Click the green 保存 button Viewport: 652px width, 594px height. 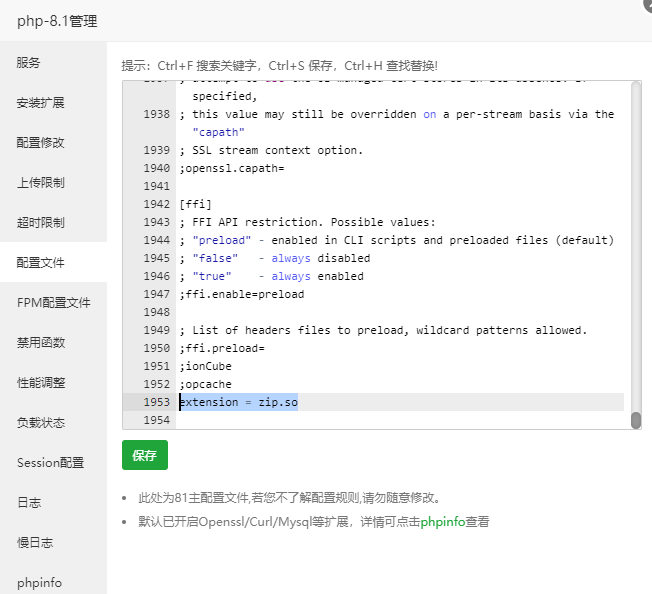(x=144, y=455)
